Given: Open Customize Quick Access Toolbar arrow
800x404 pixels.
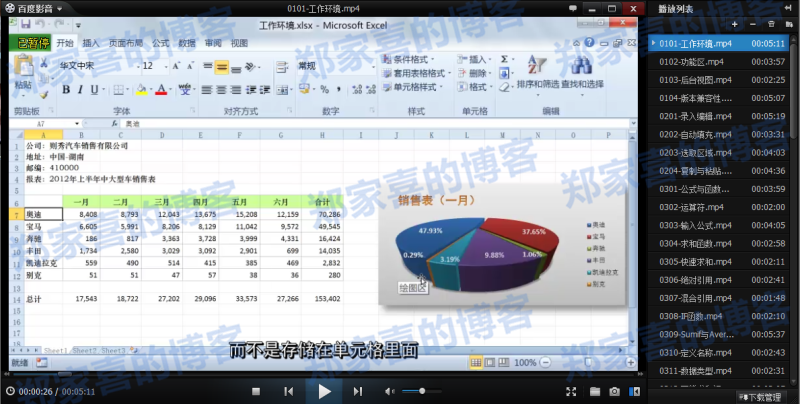Looking at the screenshot, I should click(x=79, y=24).
